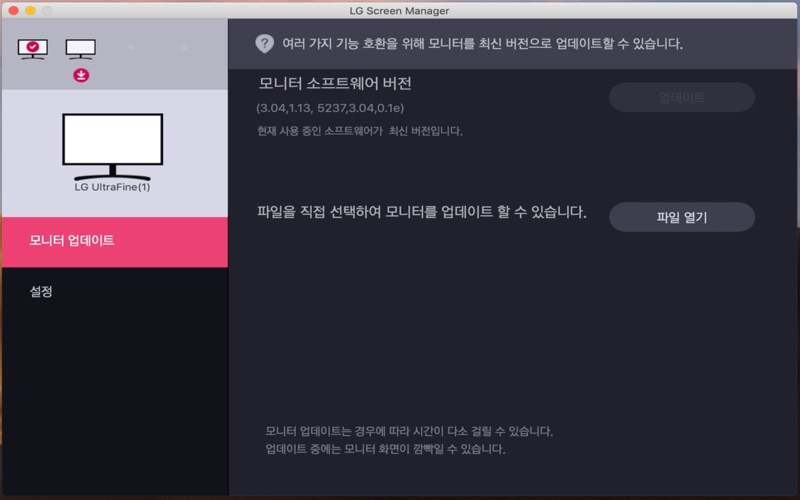The width and height of the screenshot is (800, 500).
Task: Click the LG UltraFine(1) label
Action: (x=112, y=187)
